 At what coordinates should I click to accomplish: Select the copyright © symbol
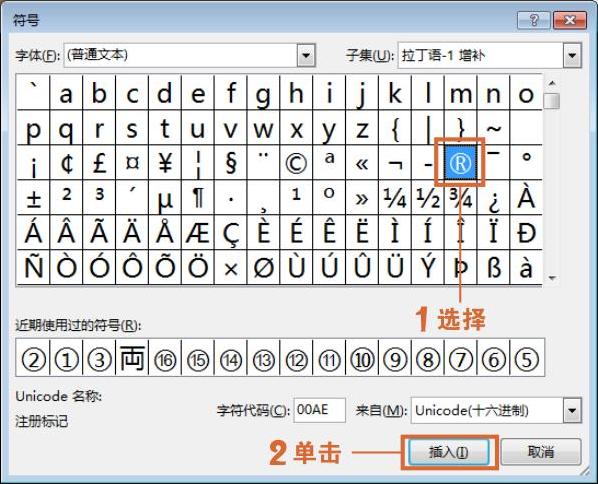(296, 163)
